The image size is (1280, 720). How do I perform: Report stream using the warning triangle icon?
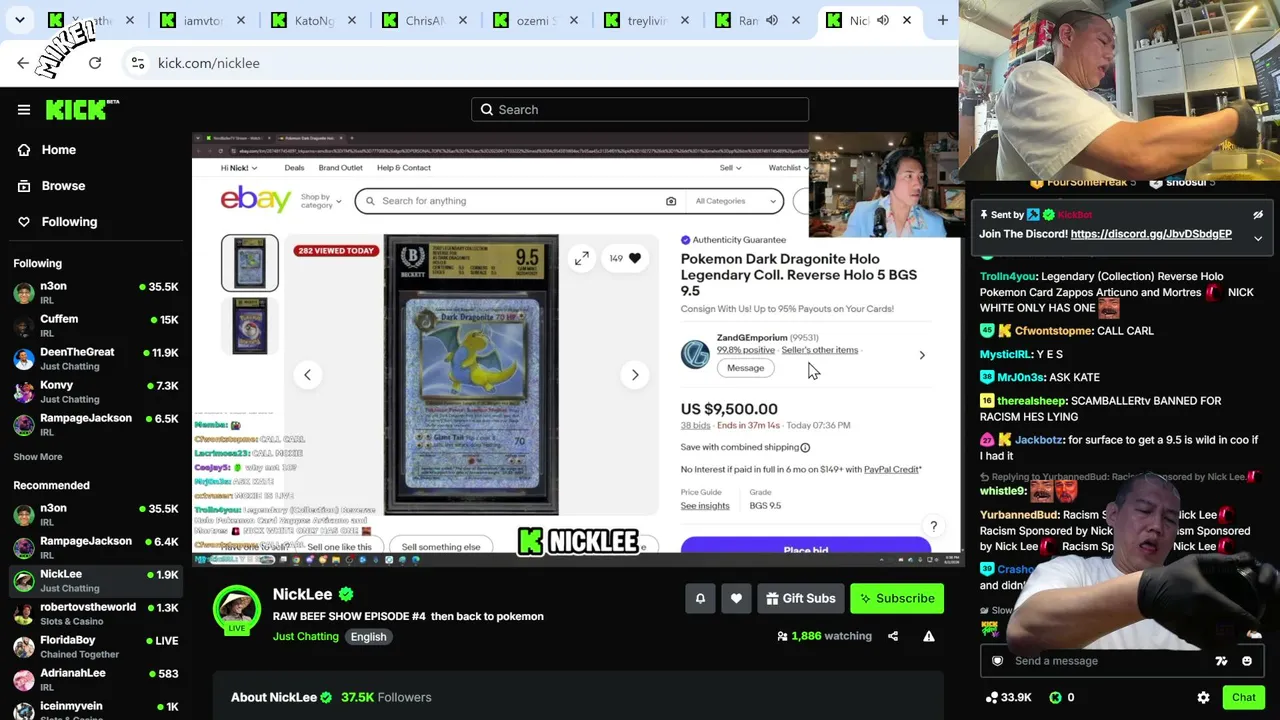[929, 636]
